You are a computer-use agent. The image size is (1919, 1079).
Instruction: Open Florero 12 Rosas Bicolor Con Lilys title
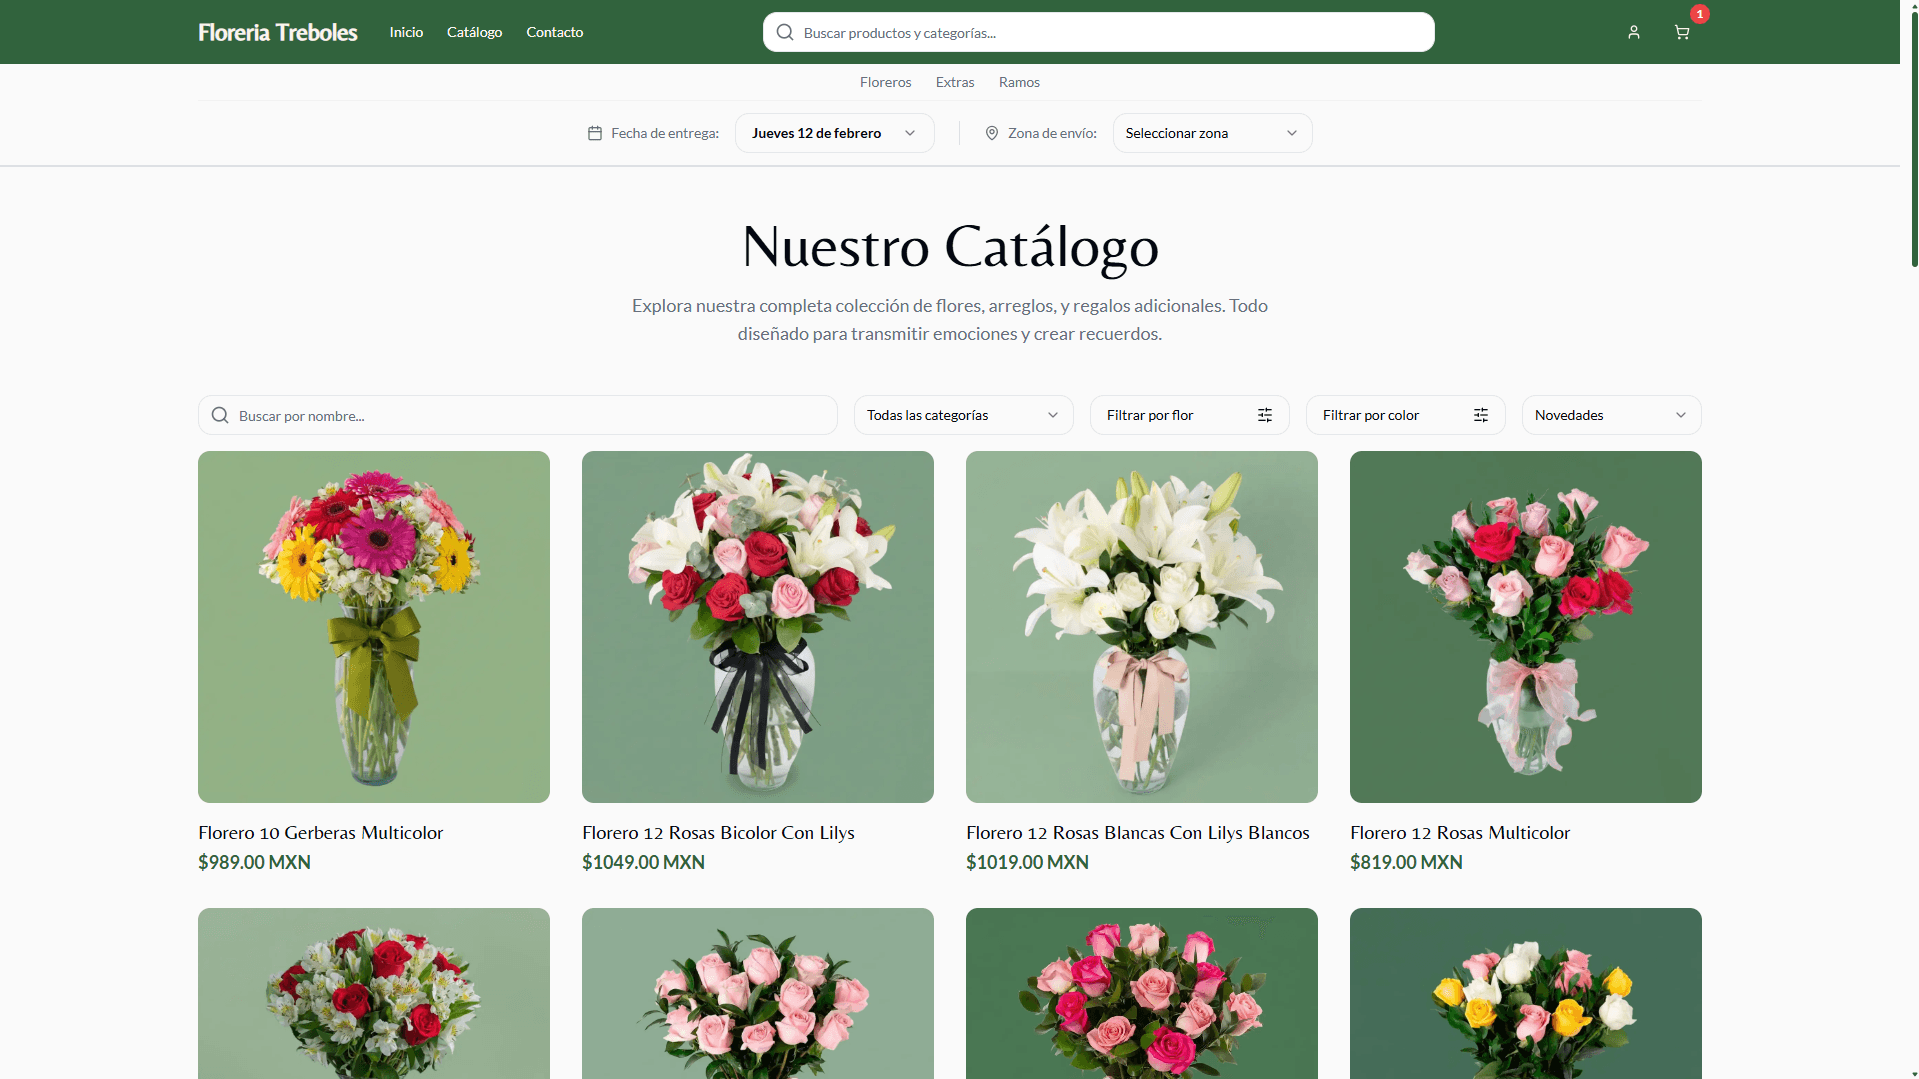(x=718, y=832)
